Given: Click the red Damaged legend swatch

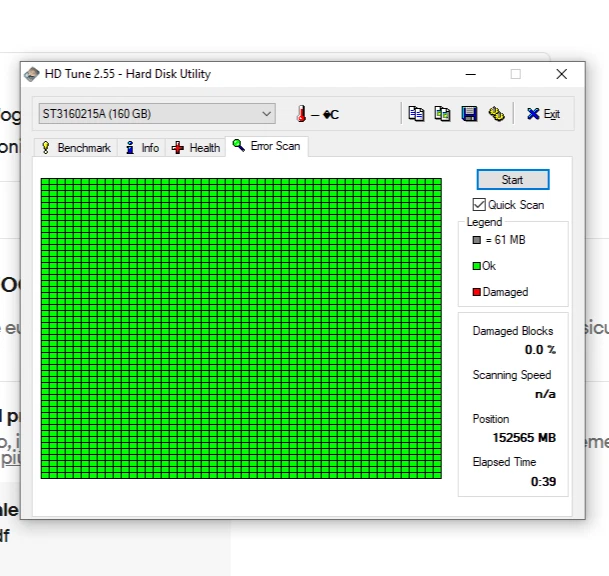Looking at the screenshot, I should point(477,292).
